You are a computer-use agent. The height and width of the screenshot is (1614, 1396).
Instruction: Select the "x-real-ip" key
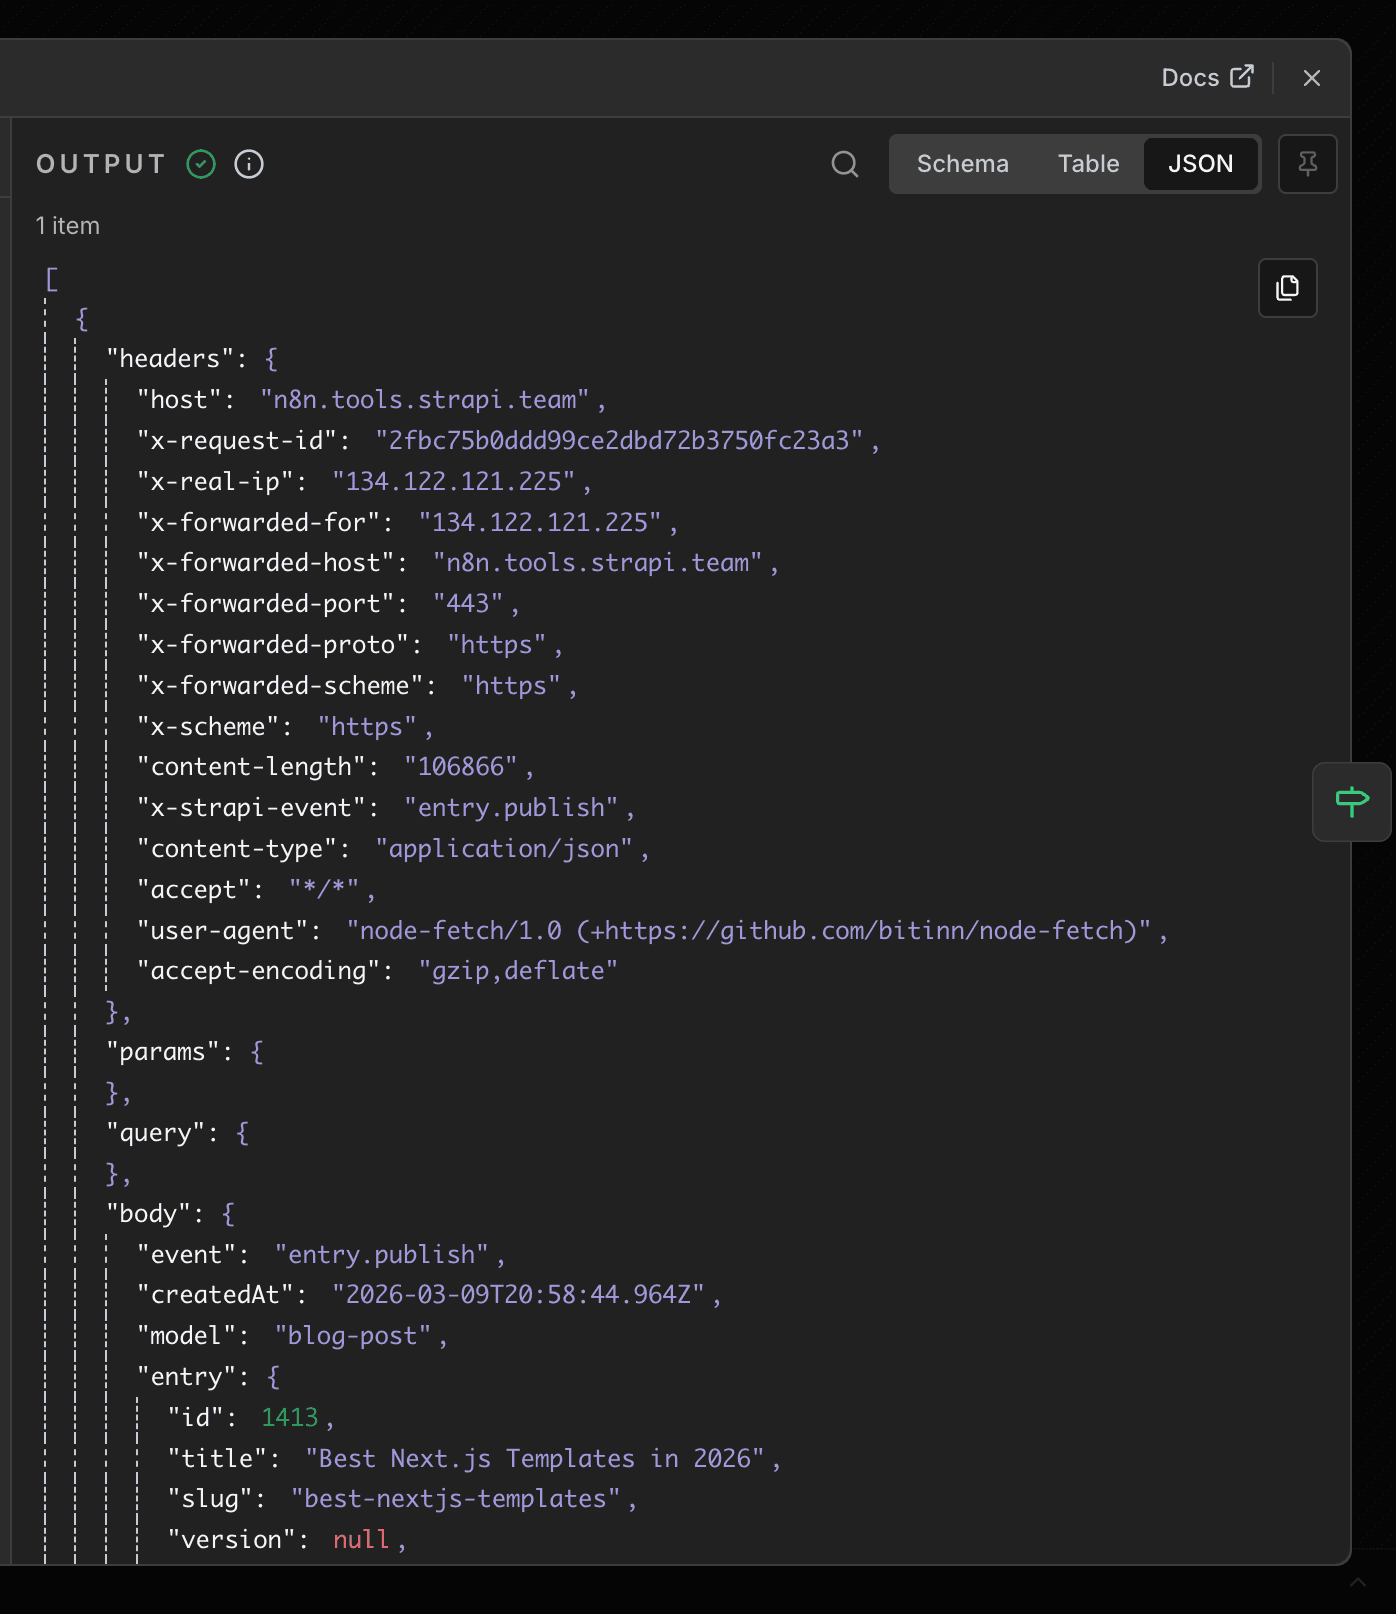coord(215,482)
